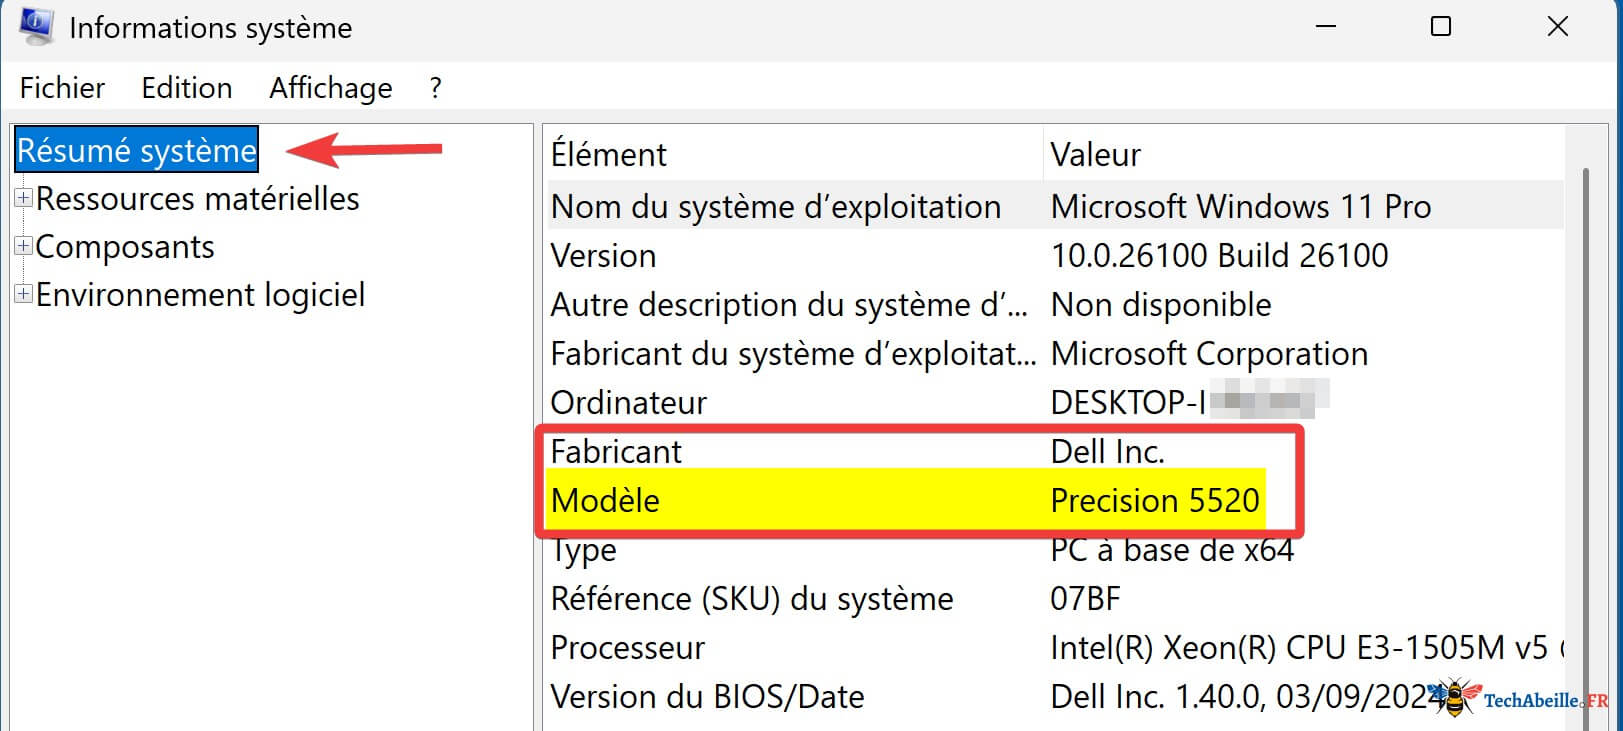Open the Affichage menu

point(330,88)
